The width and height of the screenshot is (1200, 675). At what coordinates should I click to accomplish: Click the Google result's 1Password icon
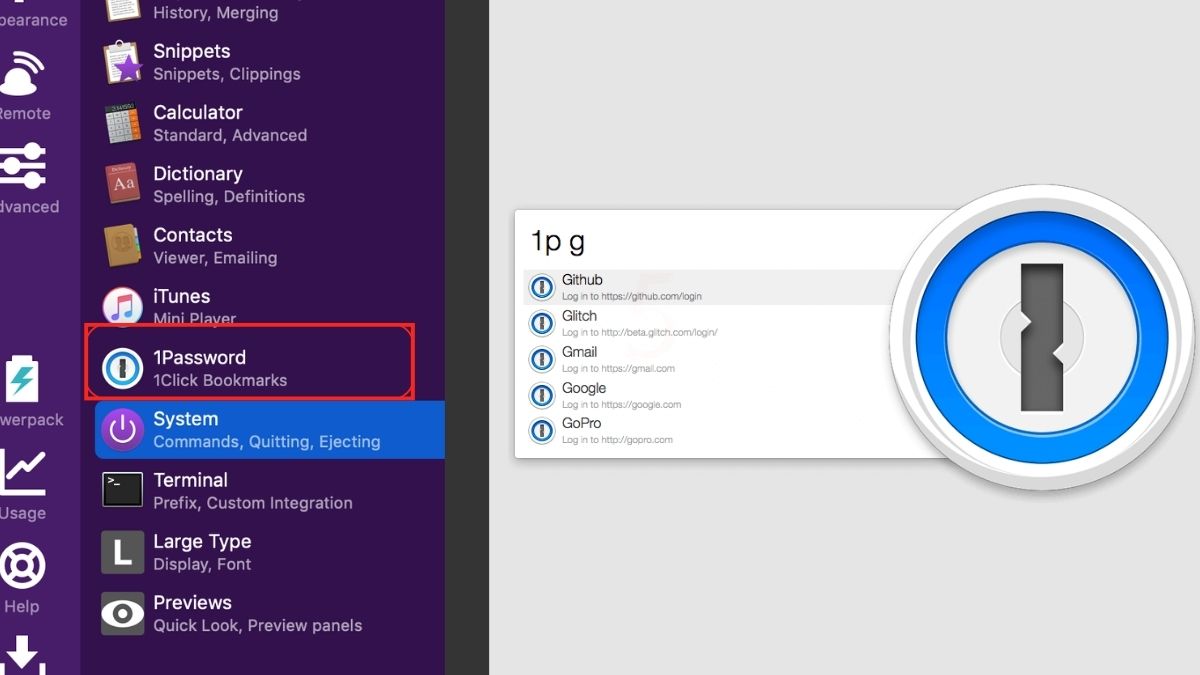click(x=542, y=395)
